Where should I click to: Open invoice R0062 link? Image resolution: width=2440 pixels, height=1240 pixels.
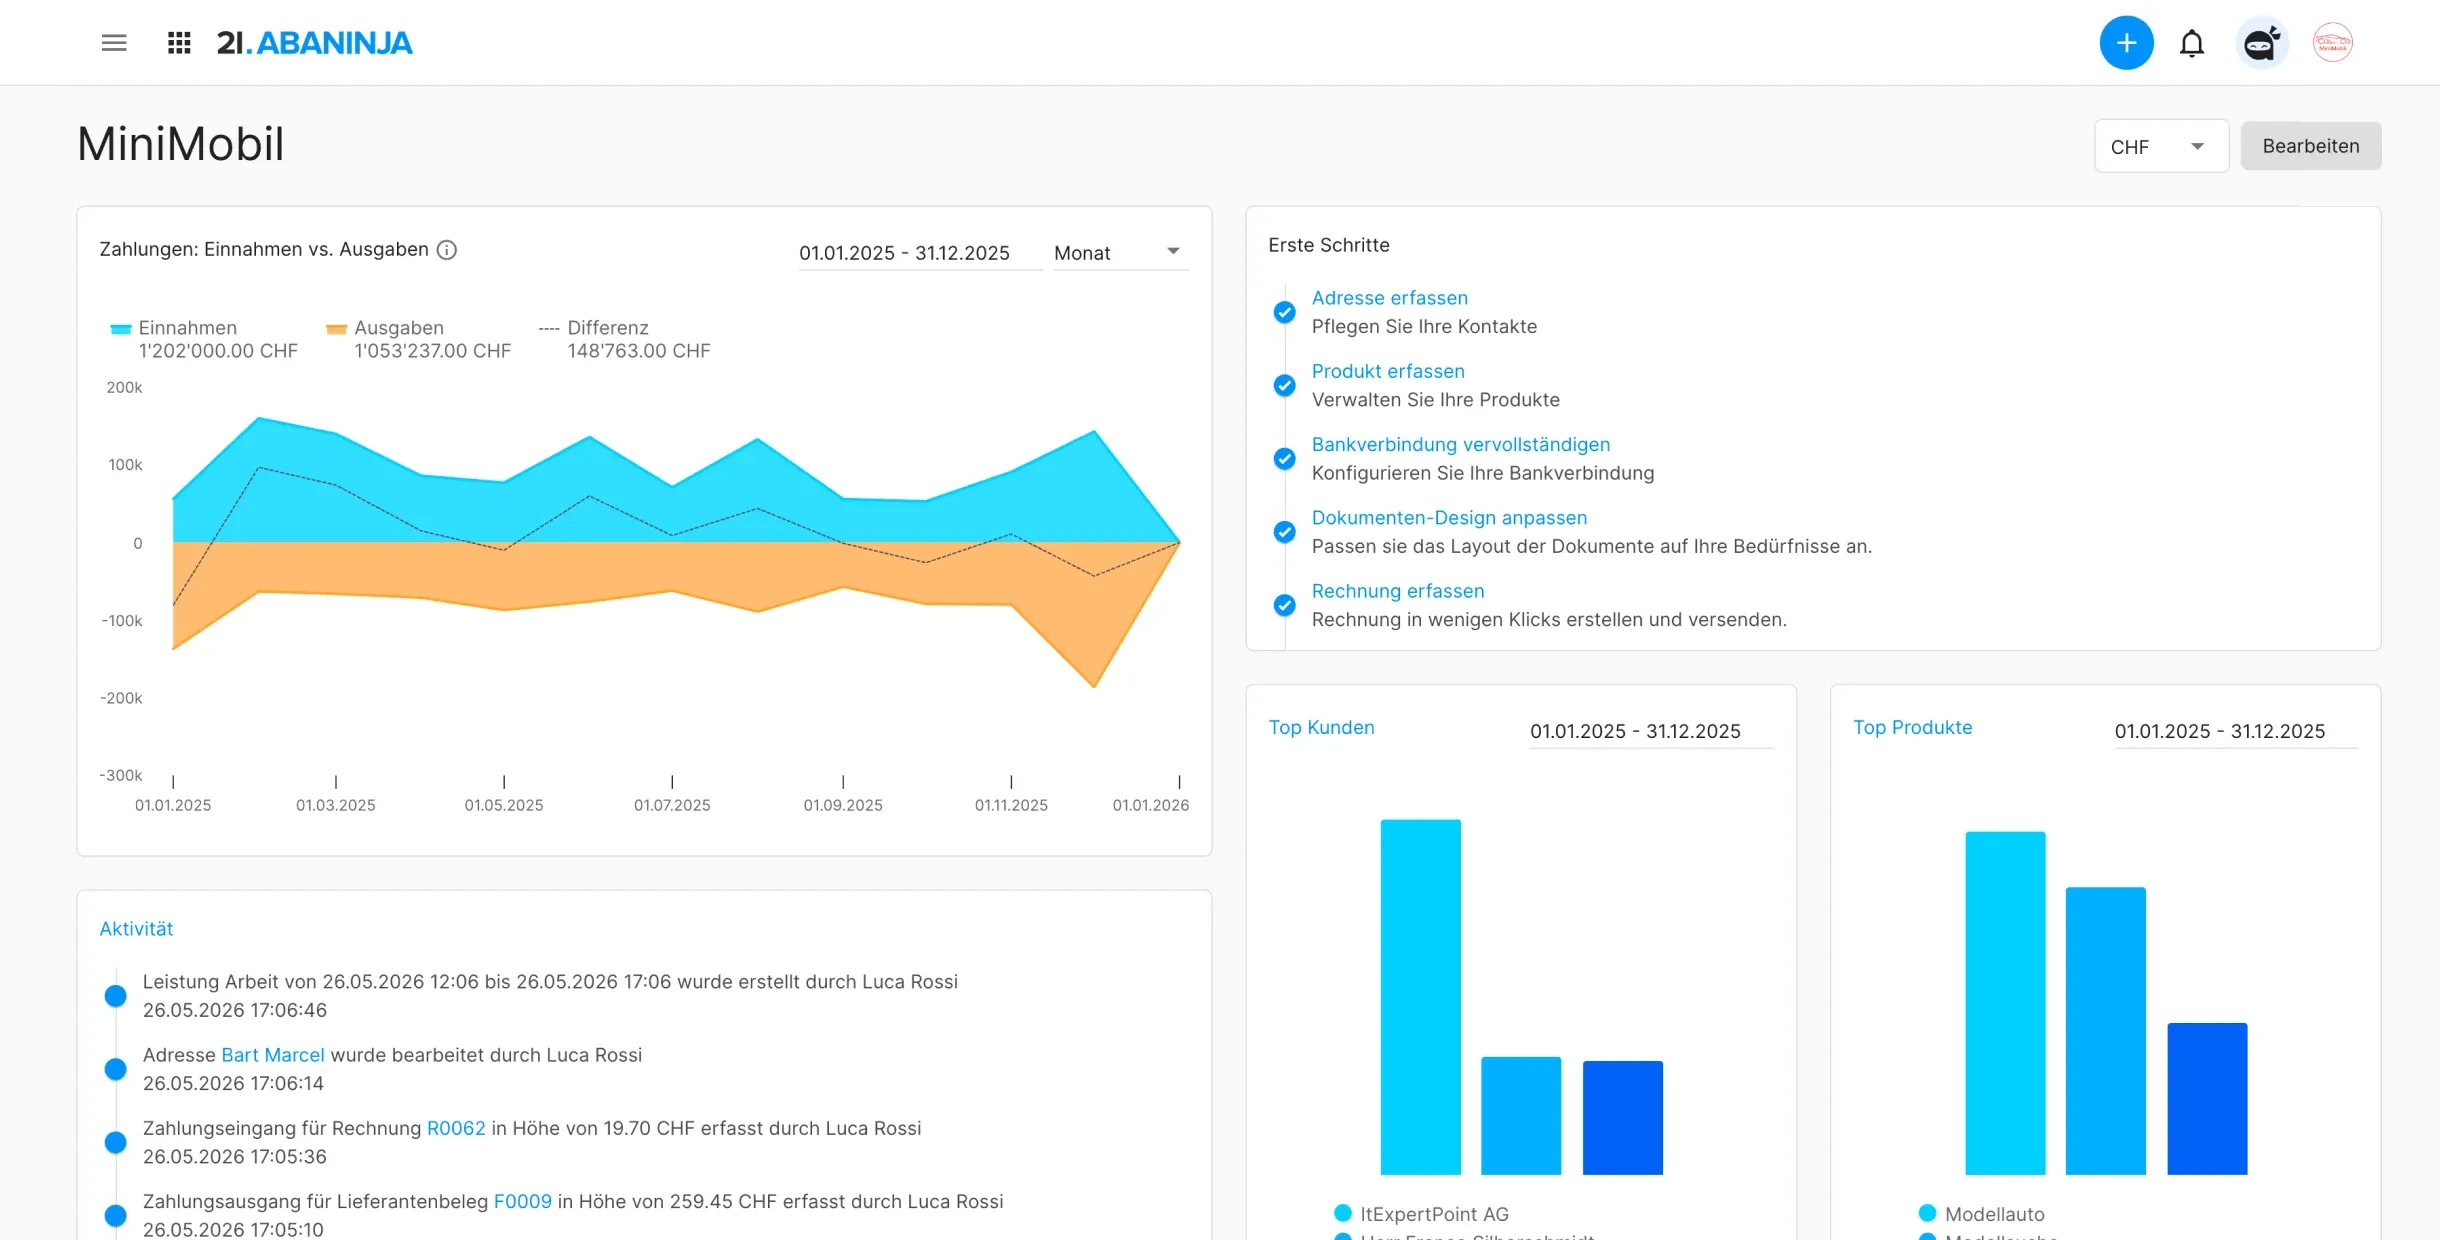tap(456, 1128)
